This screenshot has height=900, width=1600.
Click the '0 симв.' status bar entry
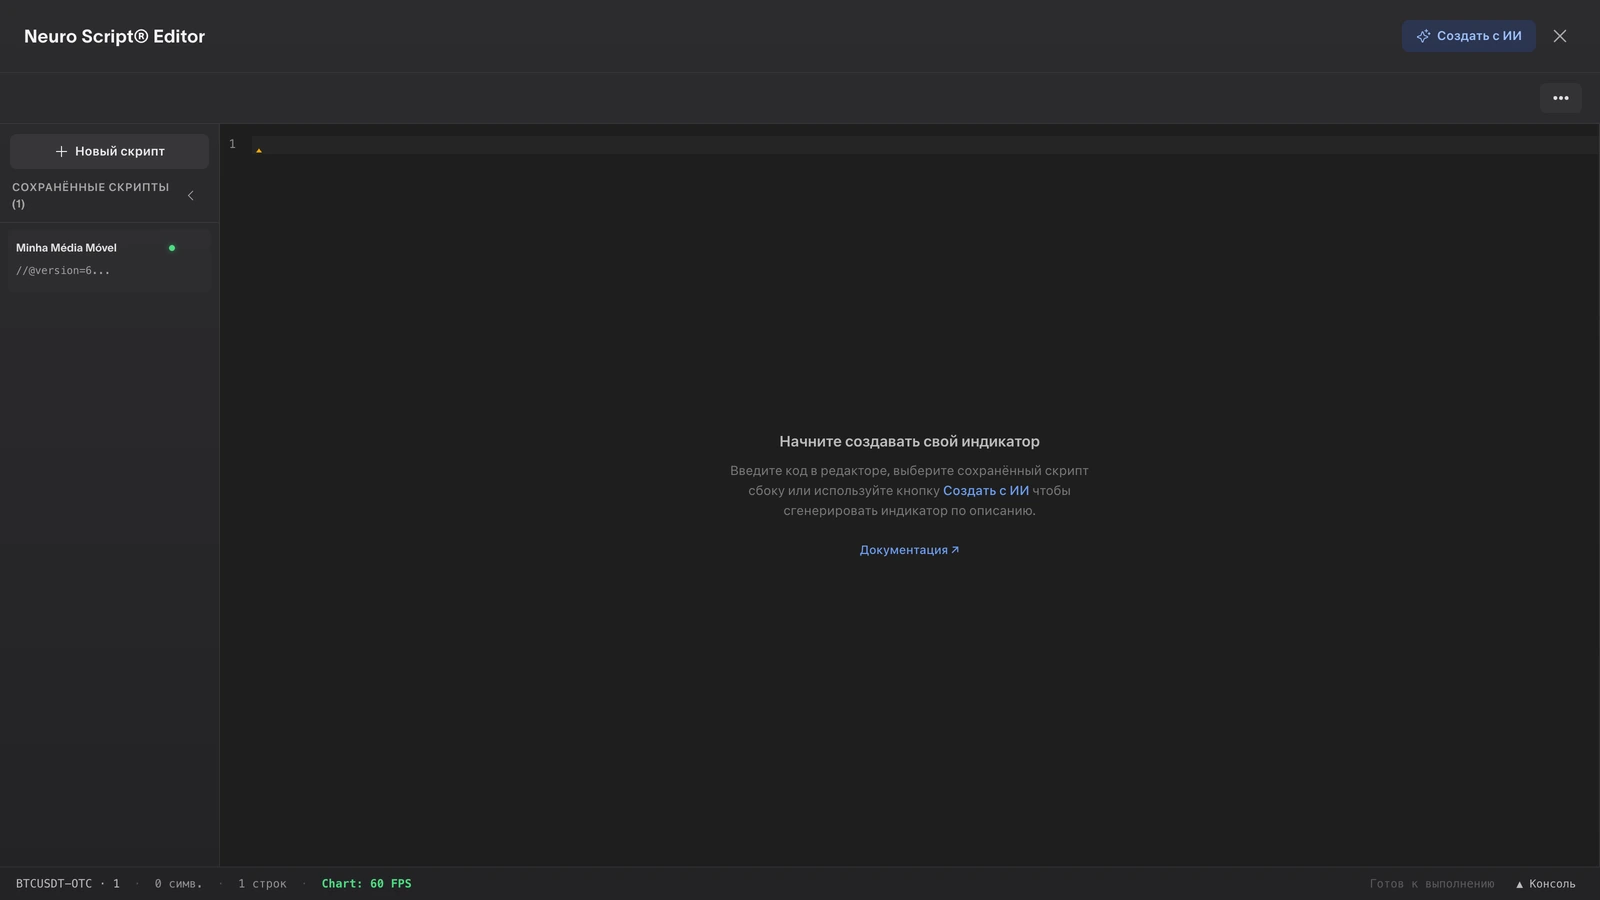[178, 884]
